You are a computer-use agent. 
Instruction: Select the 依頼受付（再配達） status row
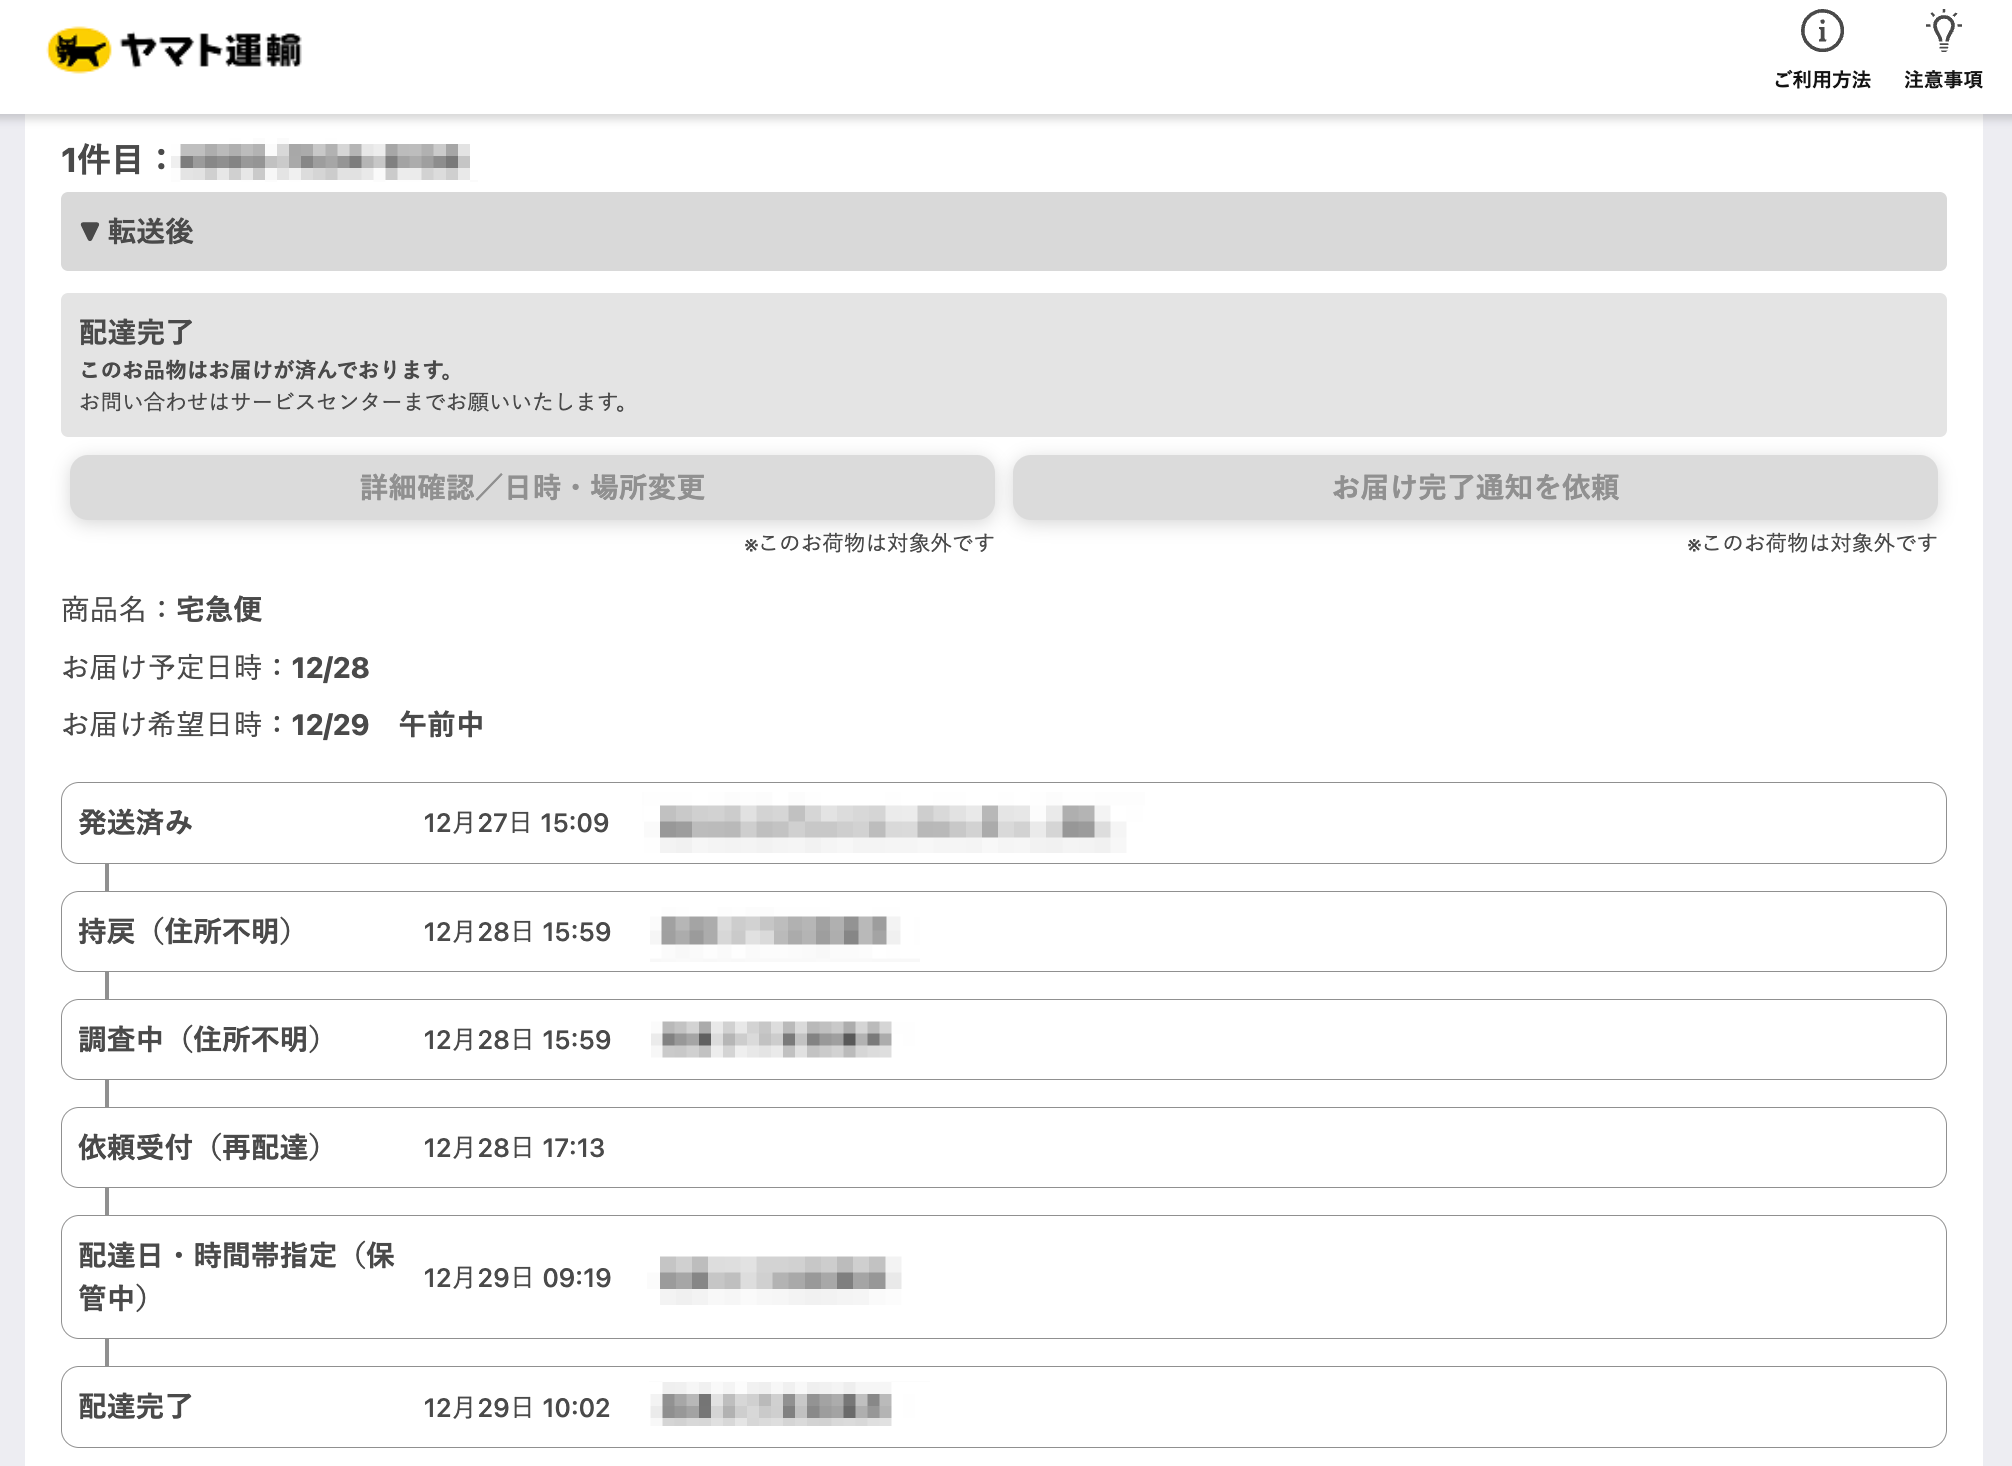click(x=1002, y=1148)
